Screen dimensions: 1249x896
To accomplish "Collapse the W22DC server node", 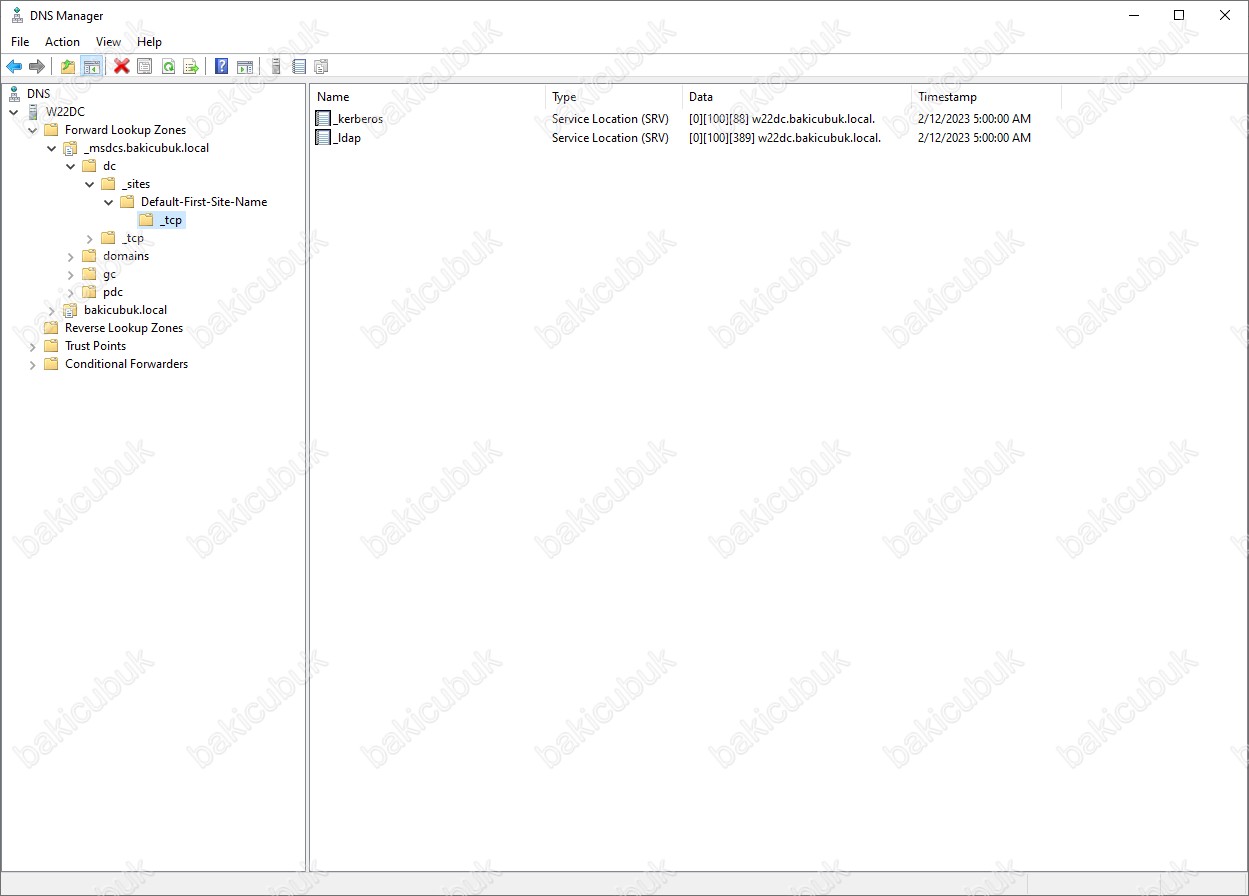I will pyautogui.click(x=14, y=112).
